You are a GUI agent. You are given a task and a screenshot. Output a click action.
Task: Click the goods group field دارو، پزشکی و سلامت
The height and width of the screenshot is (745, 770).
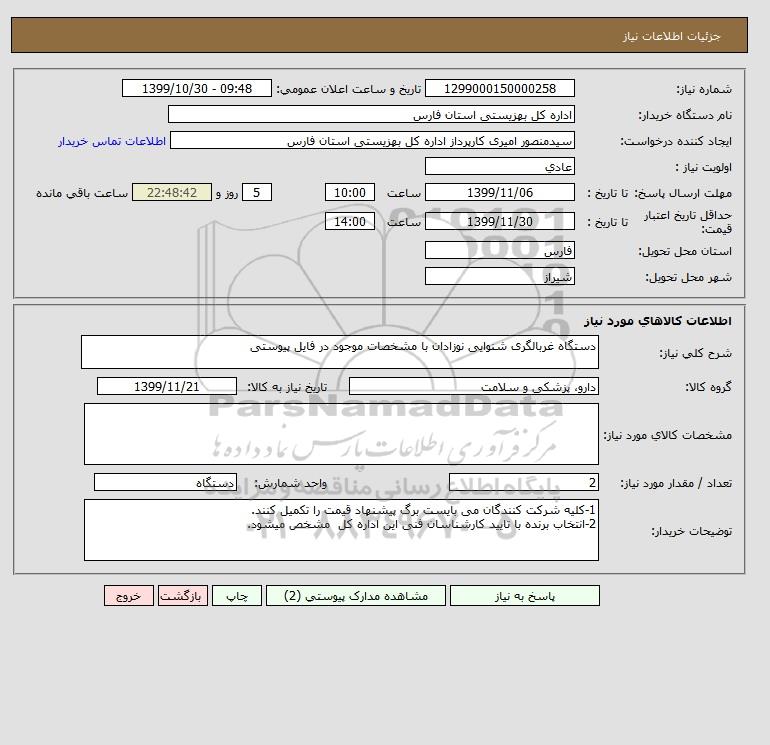473,386
